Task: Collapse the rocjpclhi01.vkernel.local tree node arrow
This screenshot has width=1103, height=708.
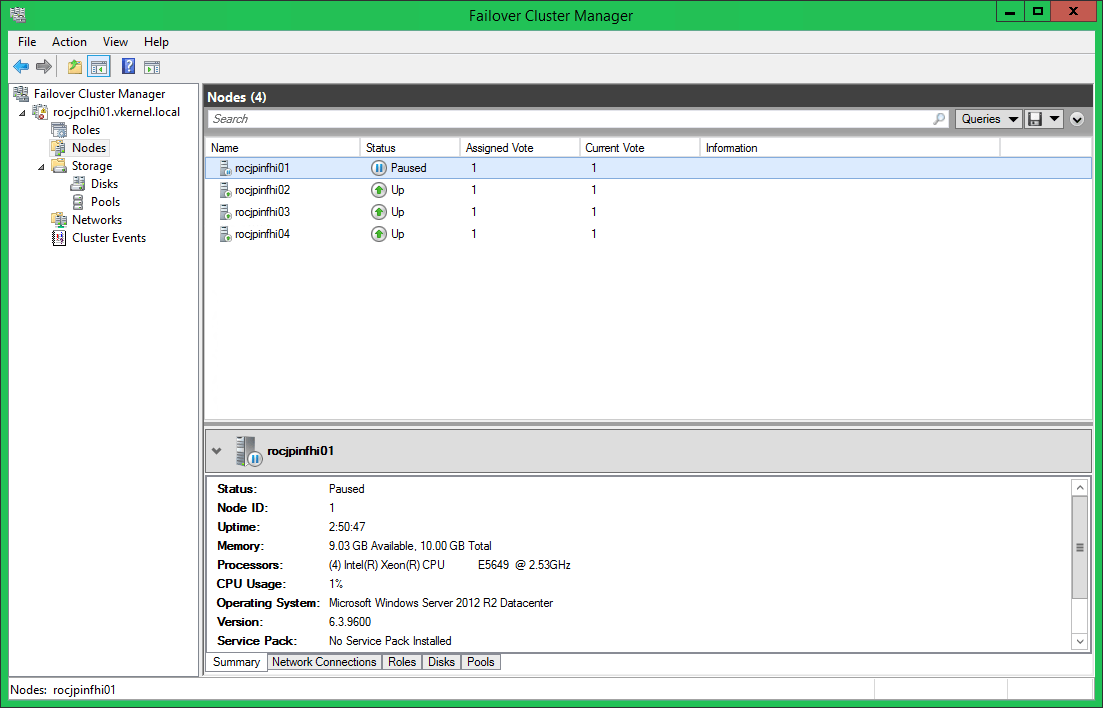Action: tap(22, 113)
